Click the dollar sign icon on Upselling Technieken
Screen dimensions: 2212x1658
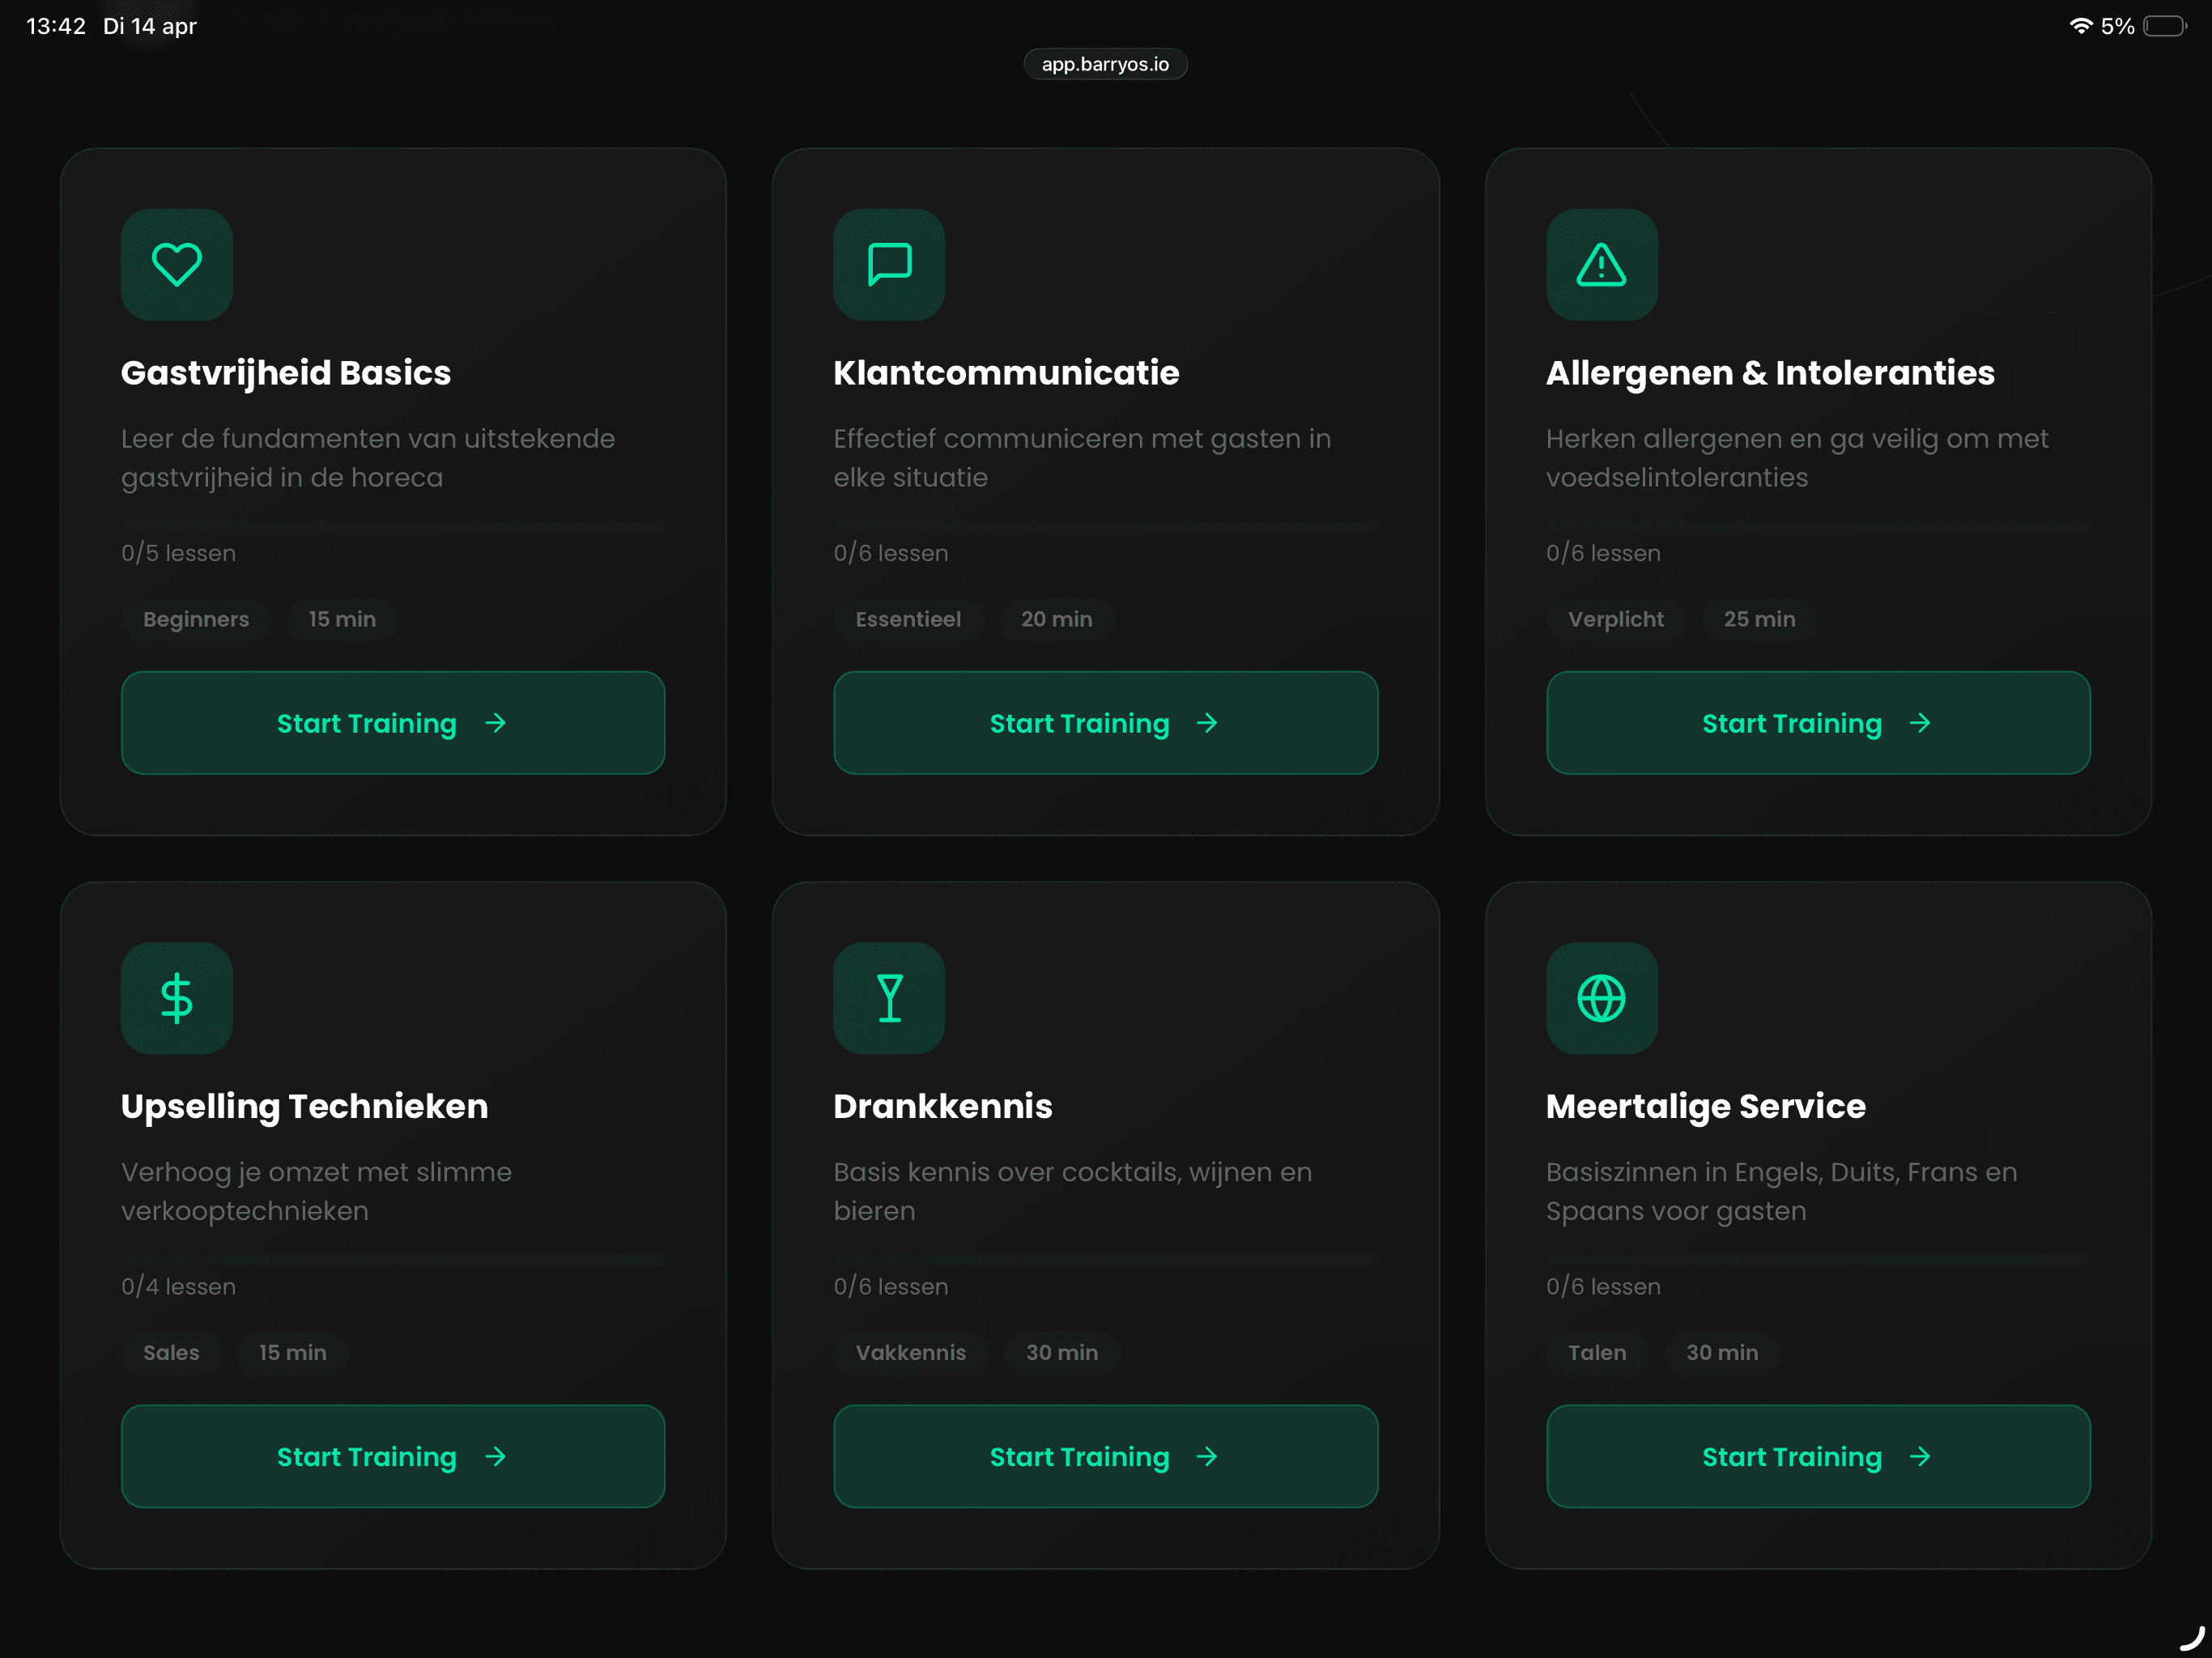177,998
